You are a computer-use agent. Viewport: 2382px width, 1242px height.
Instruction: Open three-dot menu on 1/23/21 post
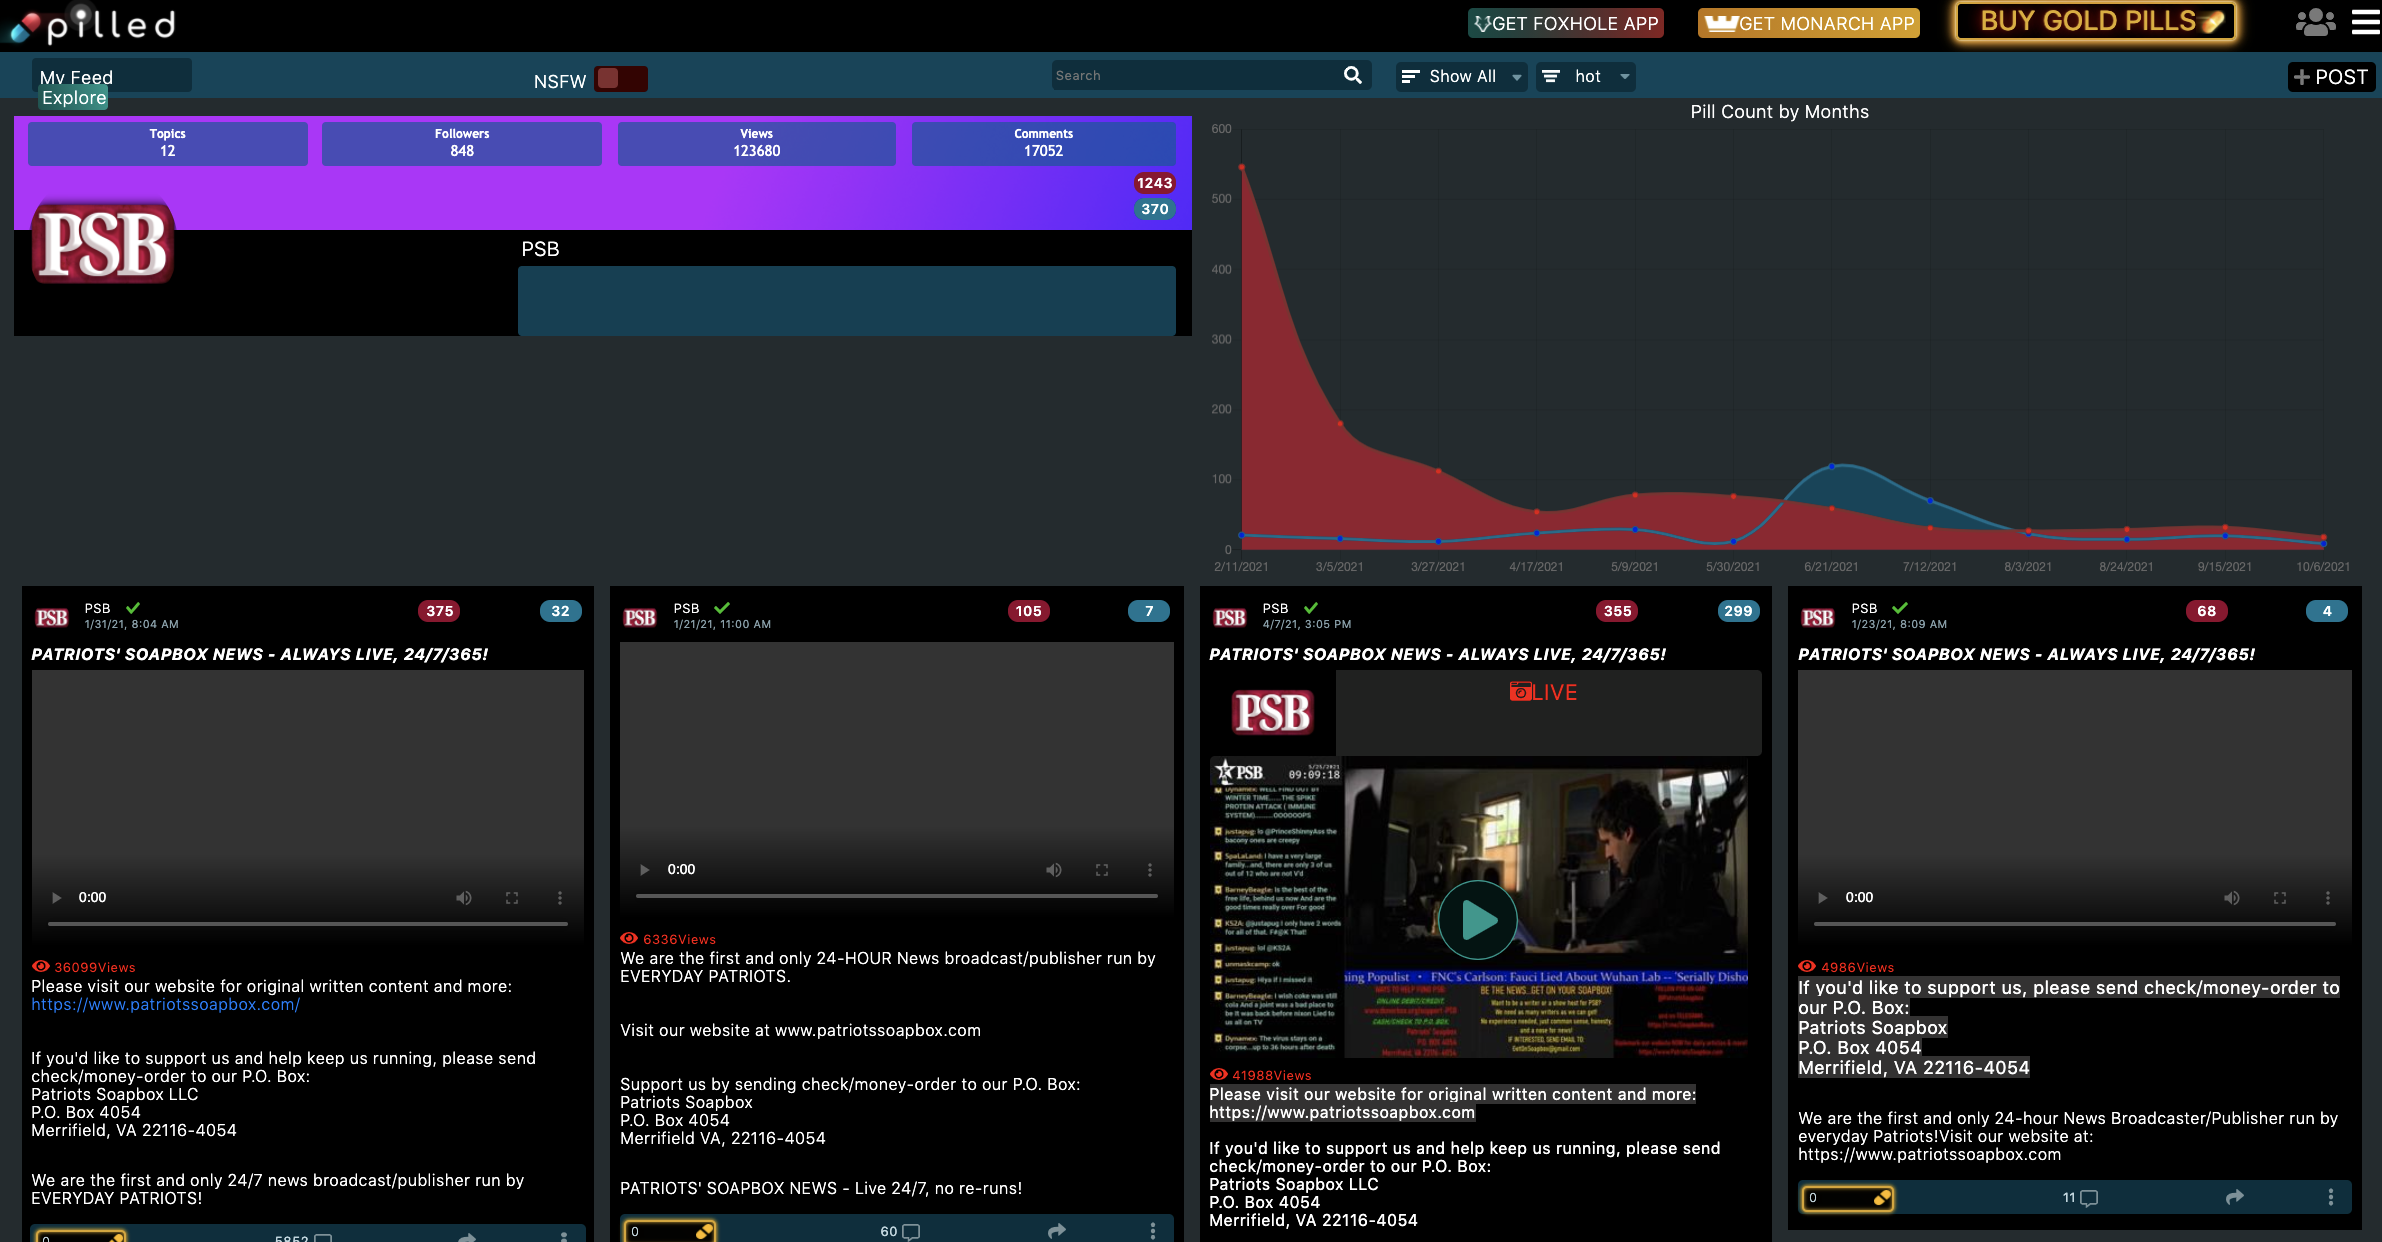[2330, 1197]
